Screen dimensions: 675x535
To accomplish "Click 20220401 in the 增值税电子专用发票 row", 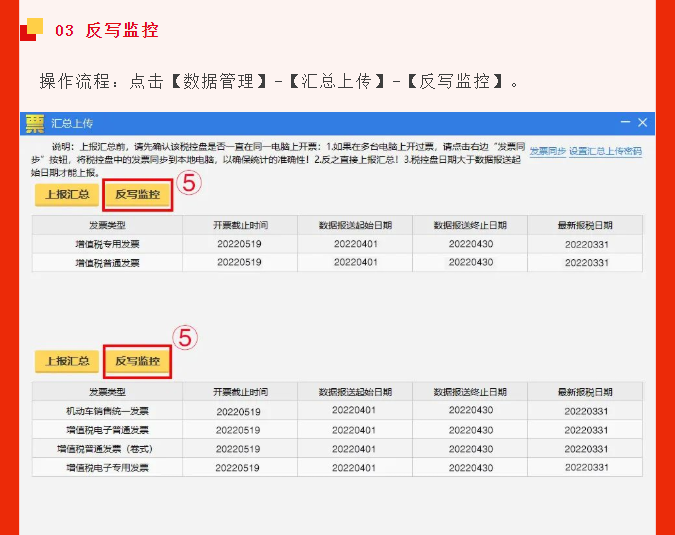I will point(354,468).
